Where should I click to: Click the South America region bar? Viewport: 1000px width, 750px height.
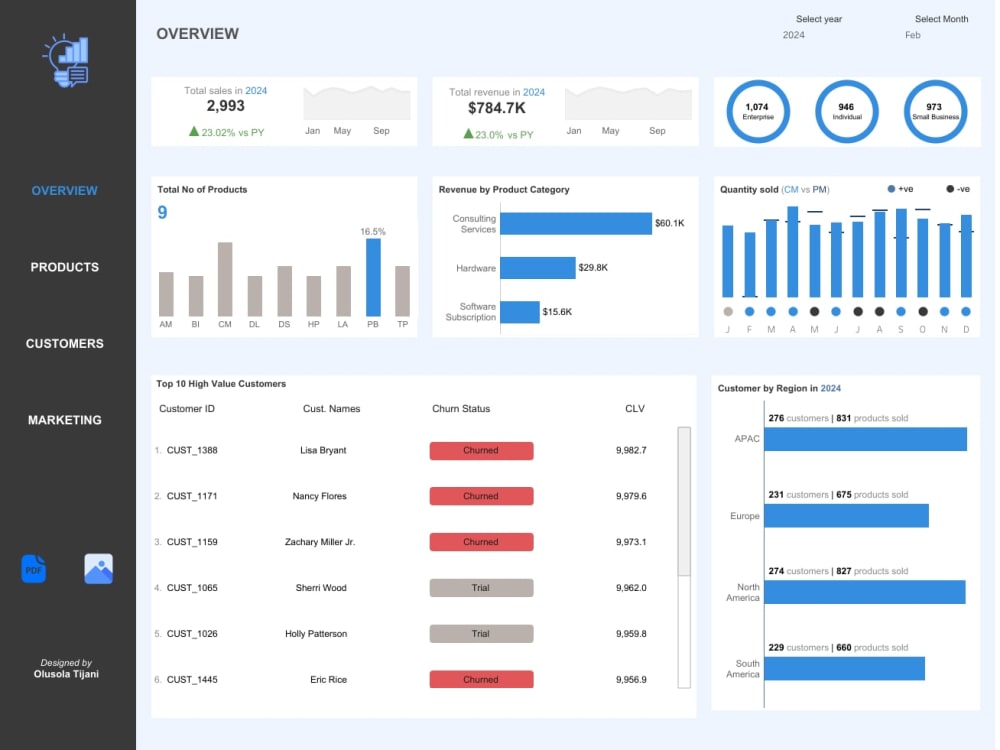[844, 668]
